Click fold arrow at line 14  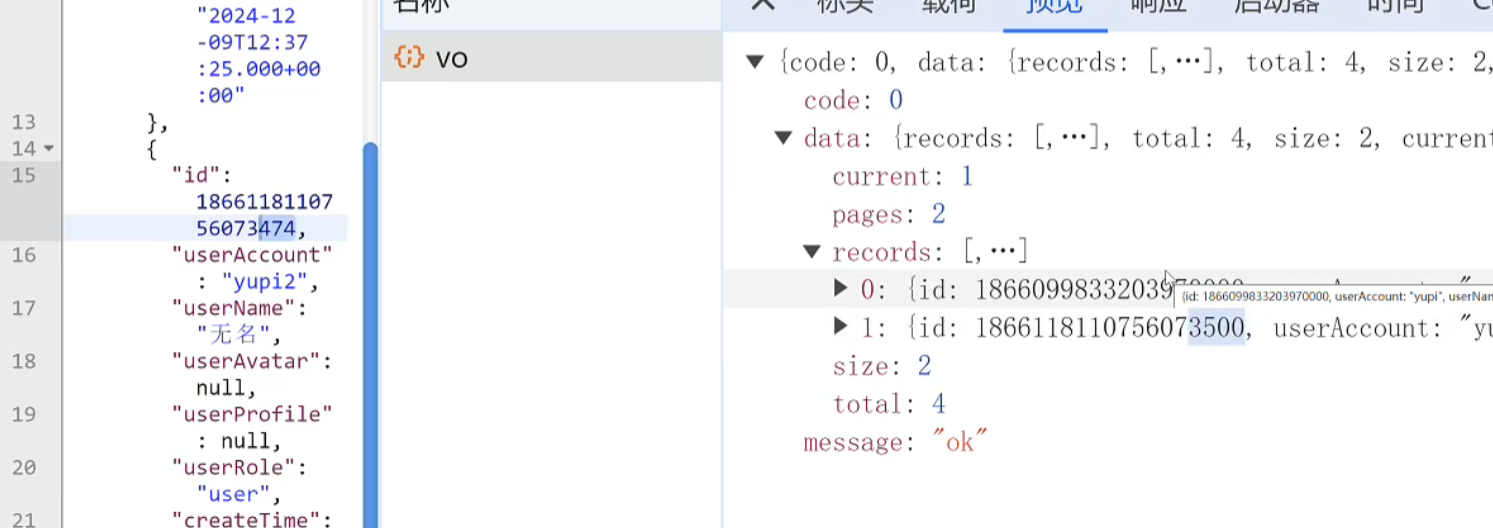(x=49, y=149)
